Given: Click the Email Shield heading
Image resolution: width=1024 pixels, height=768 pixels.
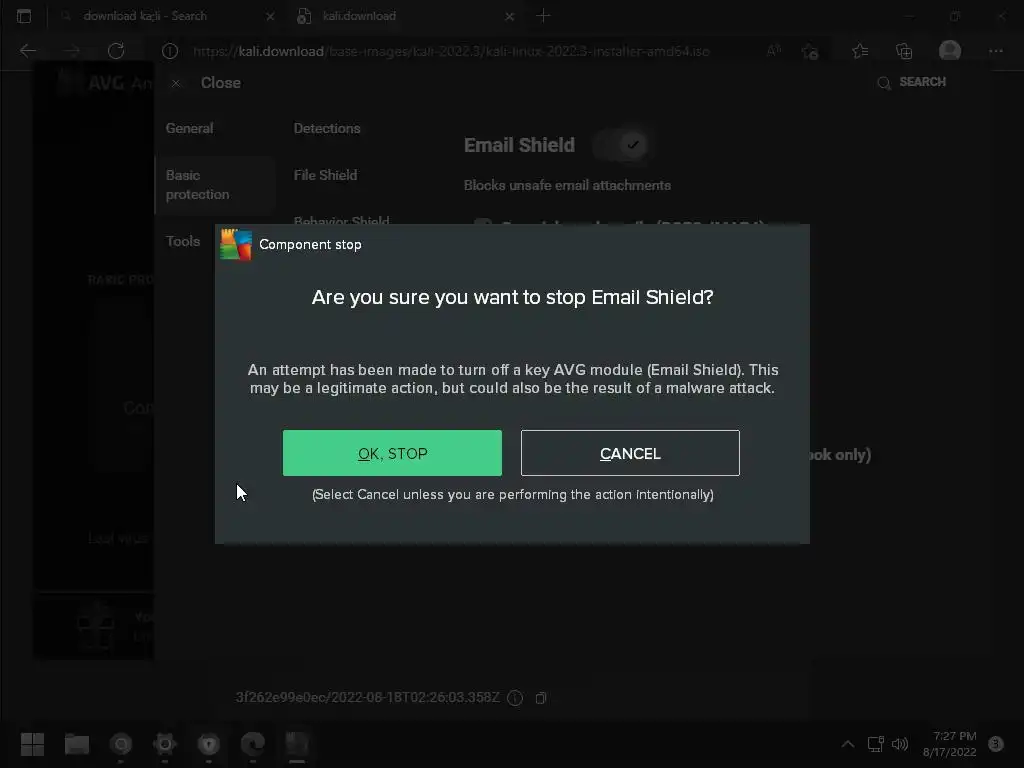Looking at the screenshot, I should click(519, 145).
